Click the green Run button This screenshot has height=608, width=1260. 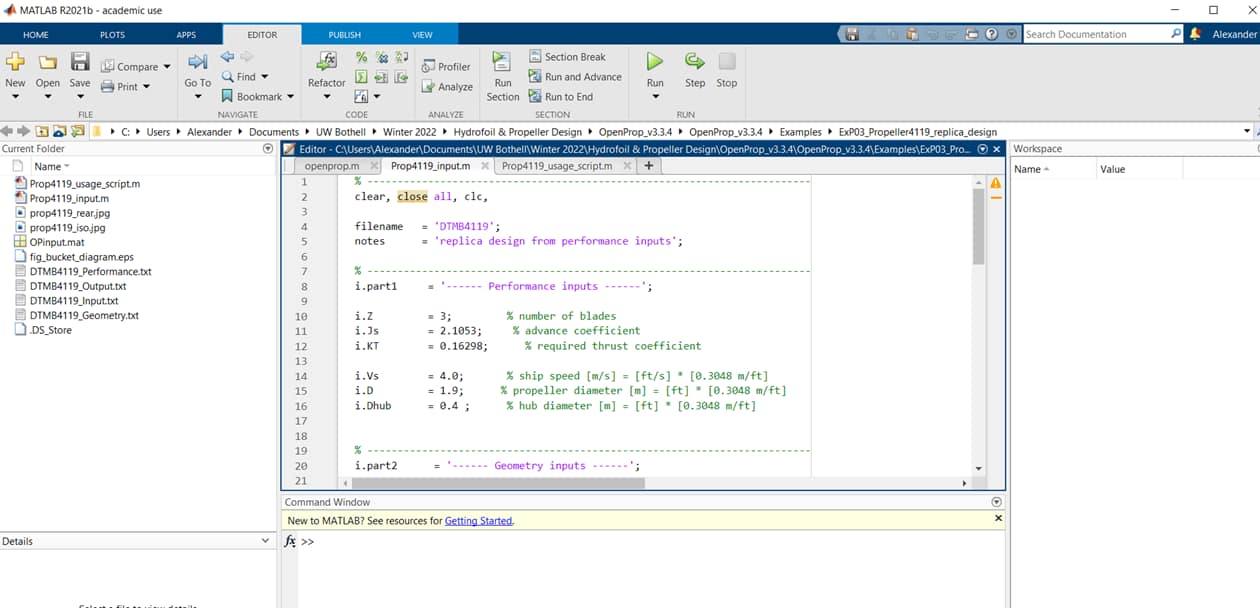click(654, 63)
